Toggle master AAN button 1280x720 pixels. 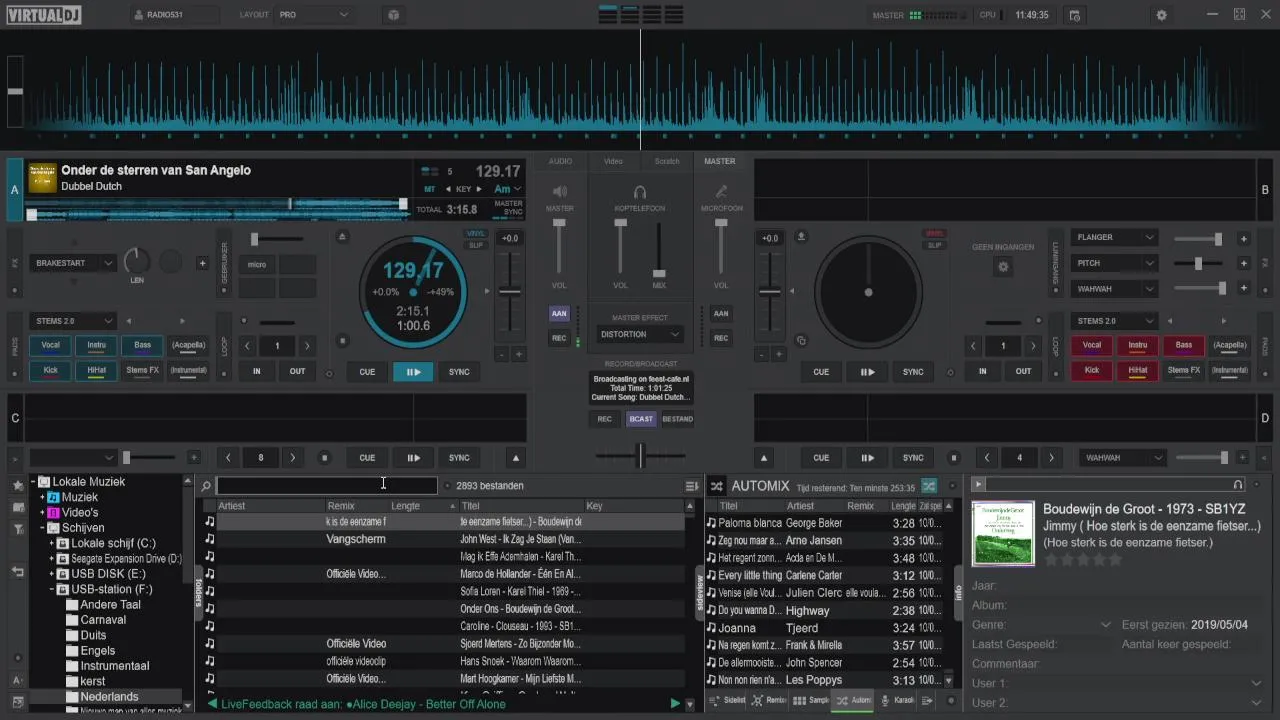[559, 314]
